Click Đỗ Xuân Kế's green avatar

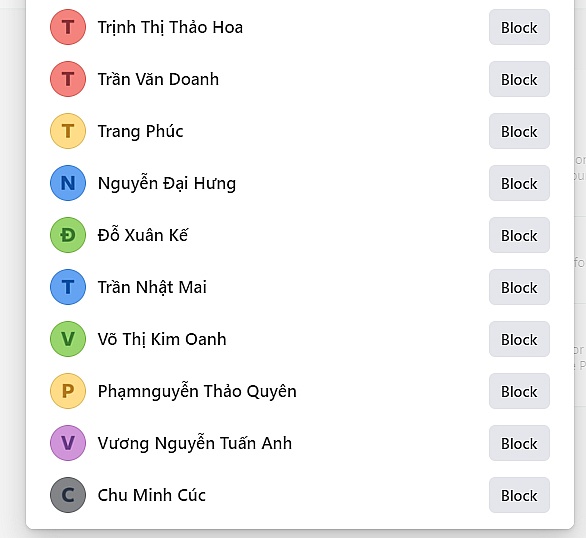click(x=68, y=235)
